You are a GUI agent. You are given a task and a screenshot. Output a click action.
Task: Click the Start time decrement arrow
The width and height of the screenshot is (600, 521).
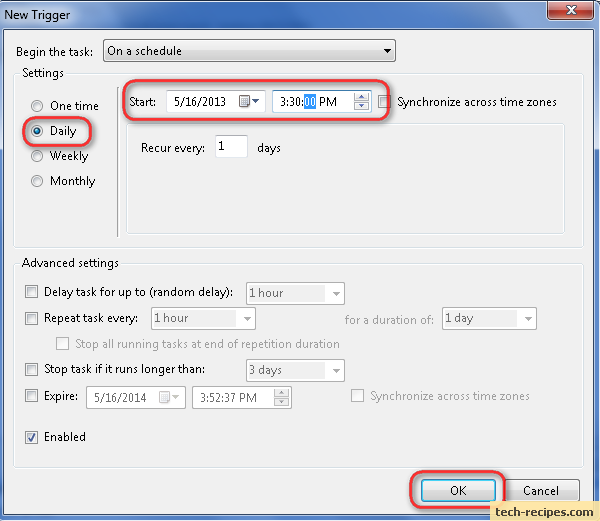coord(361,106)
